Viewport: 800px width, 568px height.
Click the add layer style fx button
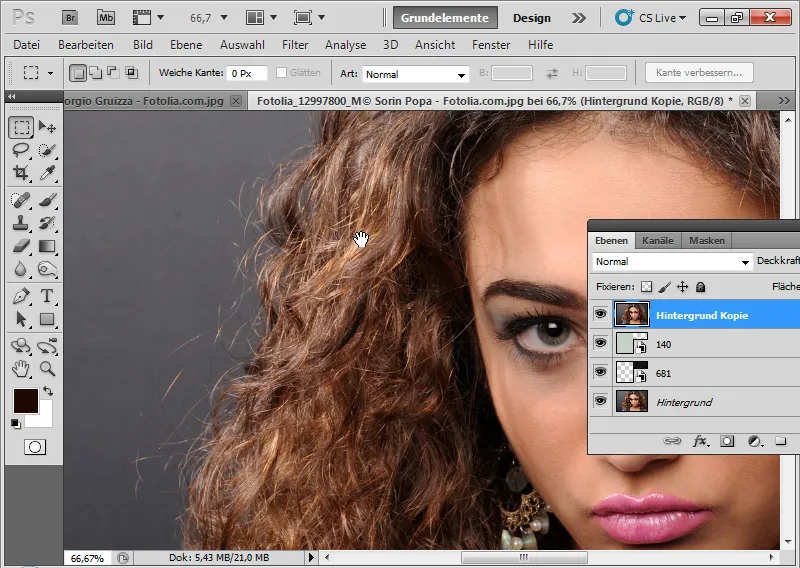(700, 440)
